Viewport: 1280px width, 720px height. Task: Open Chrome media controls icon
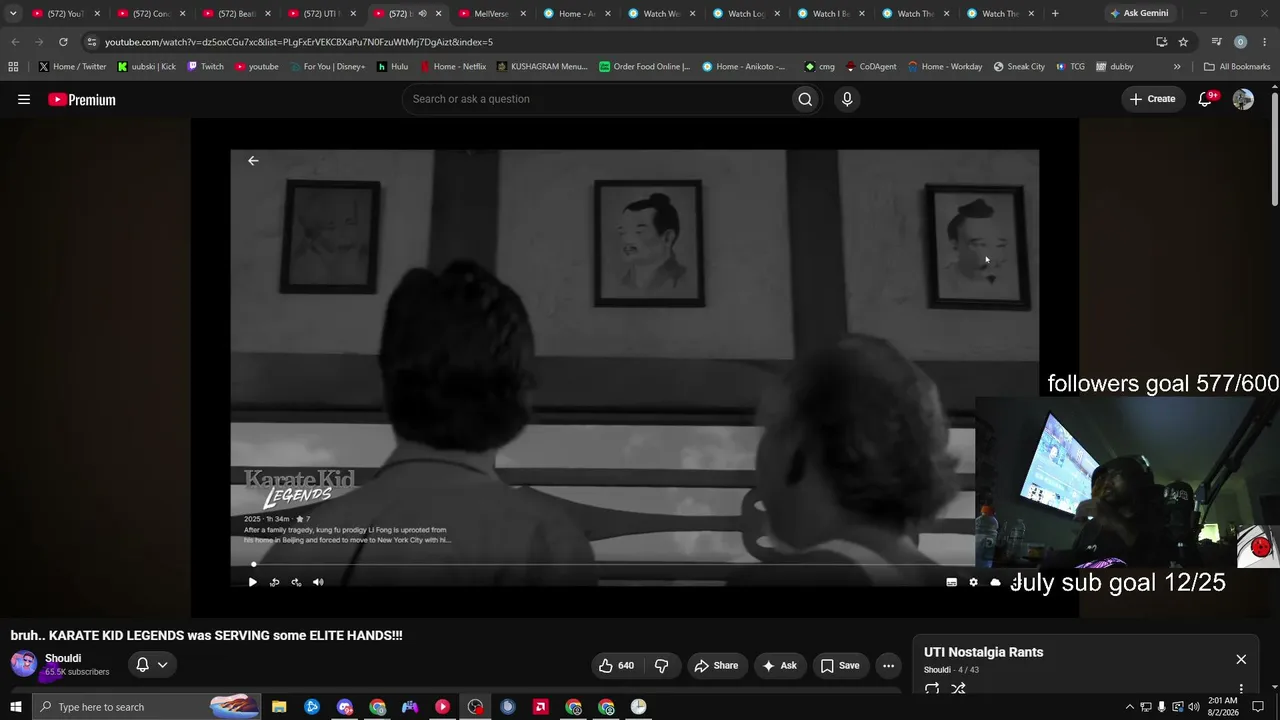[1216, 42]
